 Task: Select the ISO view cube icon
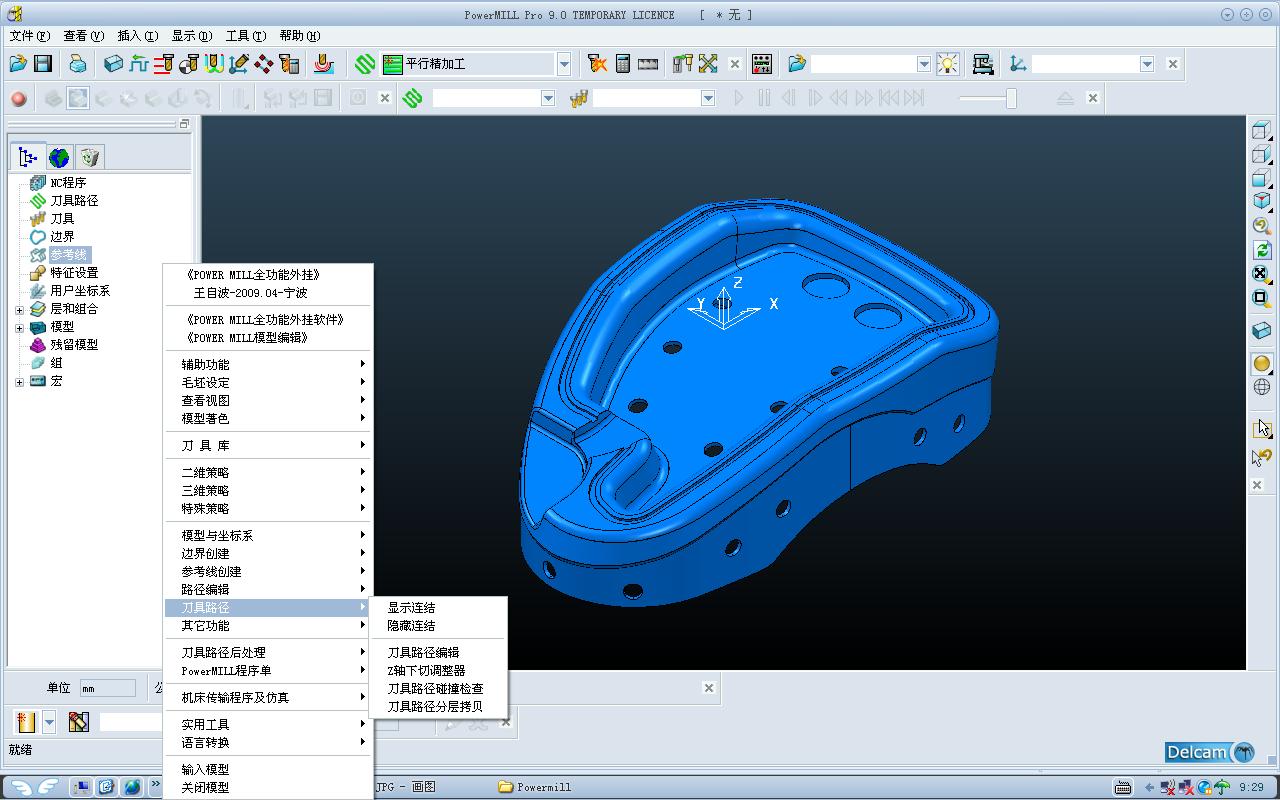pyautogui.click(x=1262, y=202)
